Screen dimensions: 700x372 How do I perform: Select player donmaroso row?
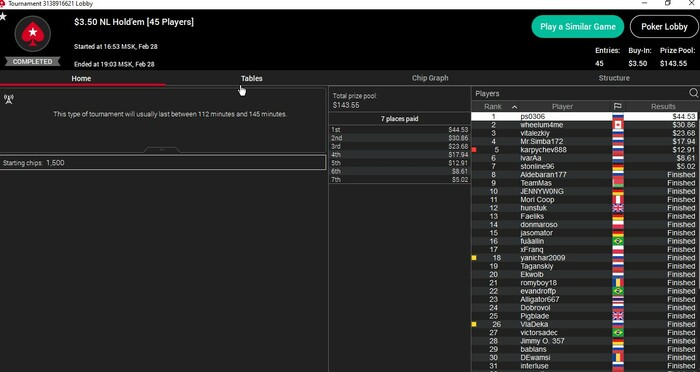pos(584,225)
